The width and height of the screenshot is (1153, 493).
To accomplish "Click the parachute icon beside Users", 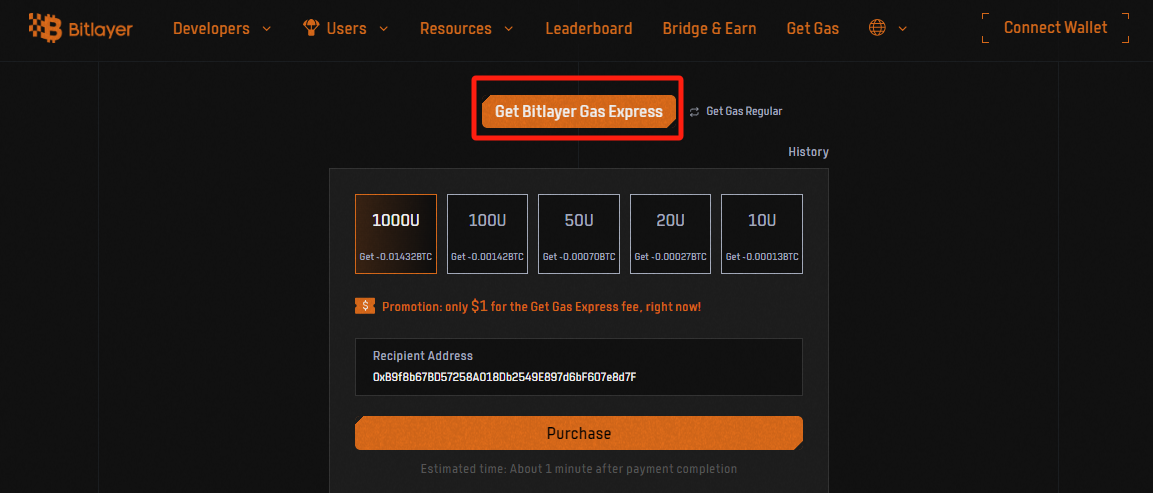I will (x=311, y=28).
